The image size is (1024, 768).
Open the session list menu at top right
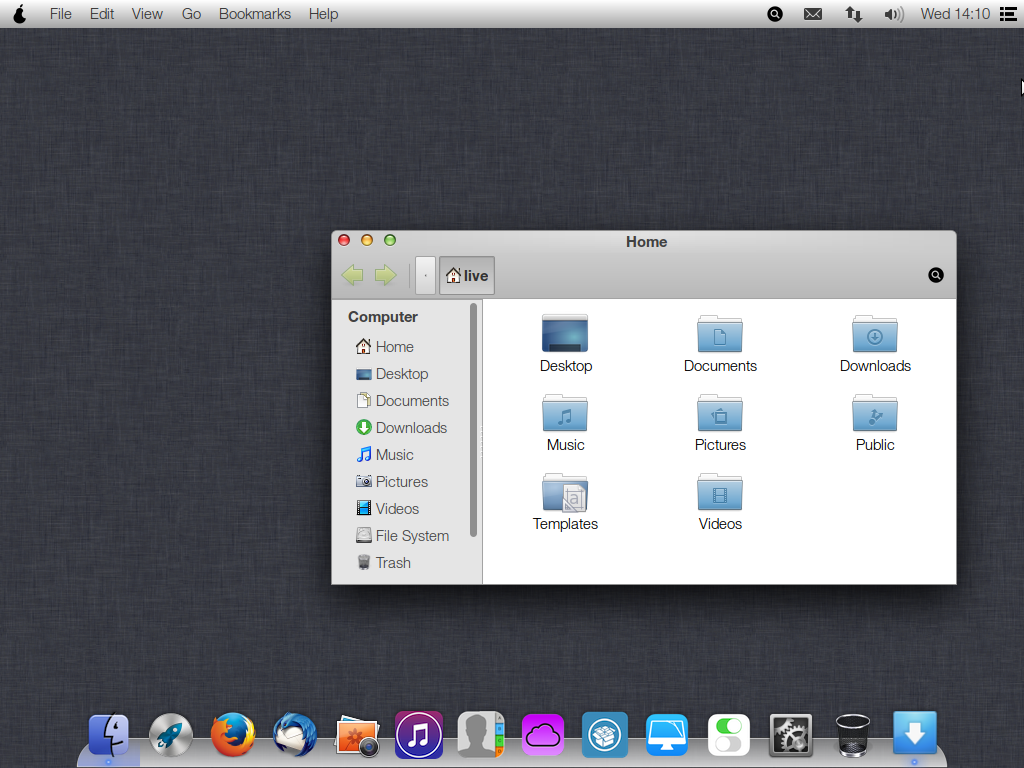(x=1008, y=14)
